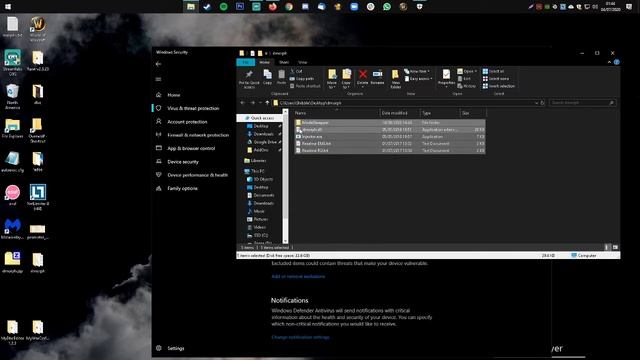Open Device security in Windows Security
The width and height of the screenshot is (640, 360).
[x=183, y=162]
